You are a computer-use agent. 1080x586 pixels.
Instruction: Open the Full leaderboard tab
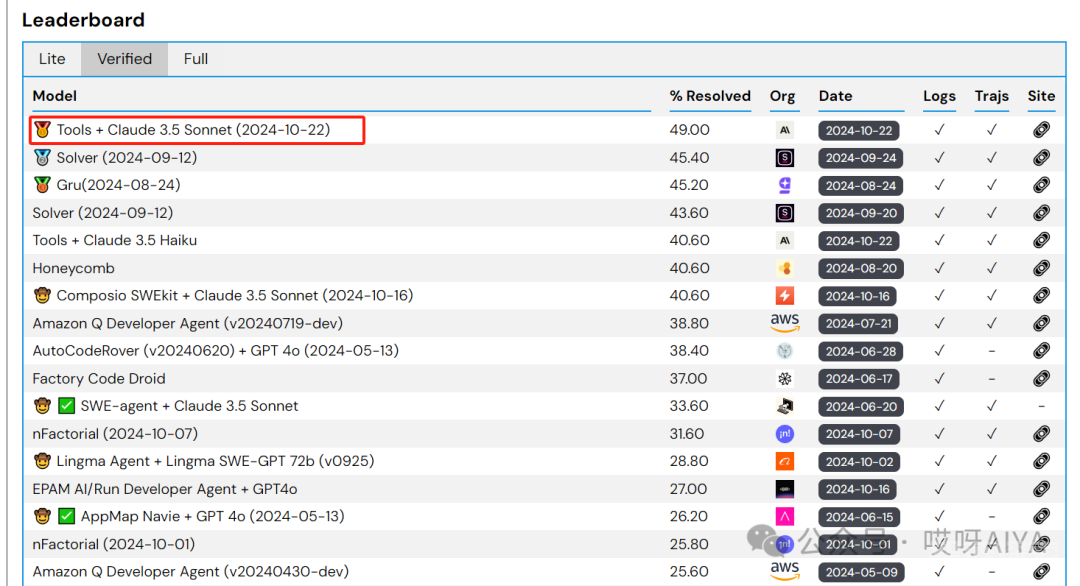click(x=196, y=59)
